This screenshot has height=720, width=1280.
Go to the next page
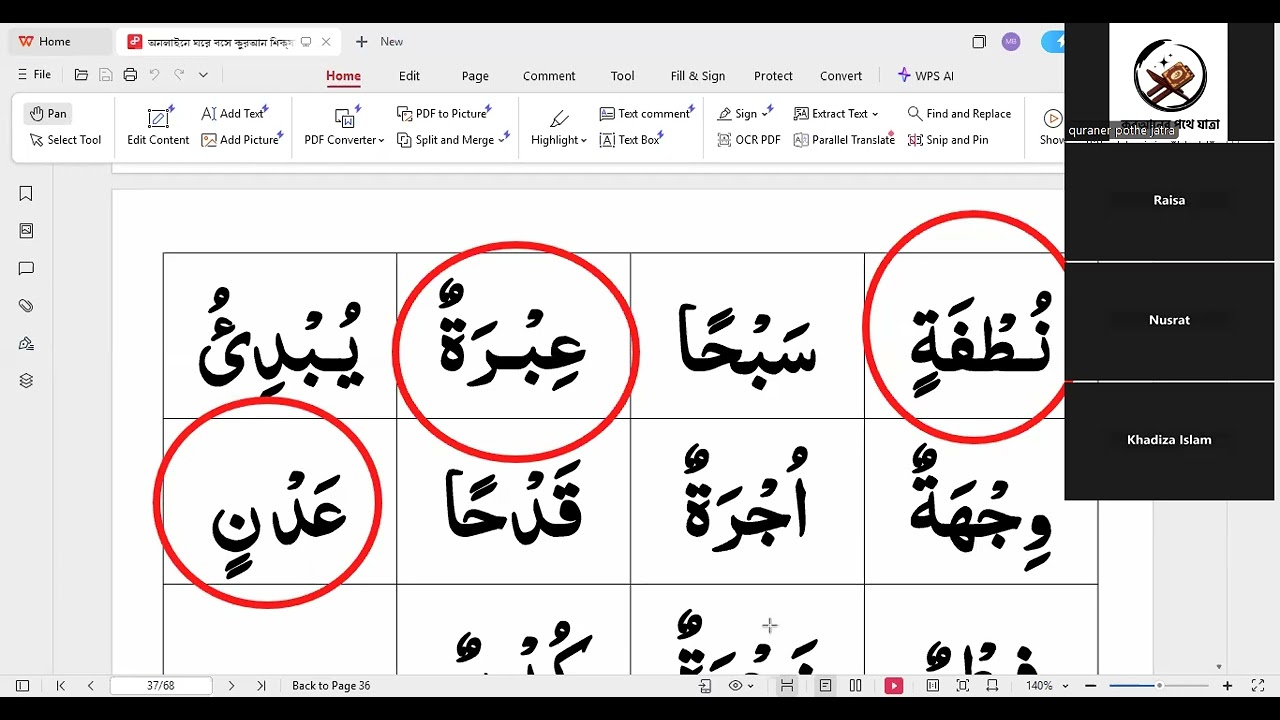[x=231, y=686]
